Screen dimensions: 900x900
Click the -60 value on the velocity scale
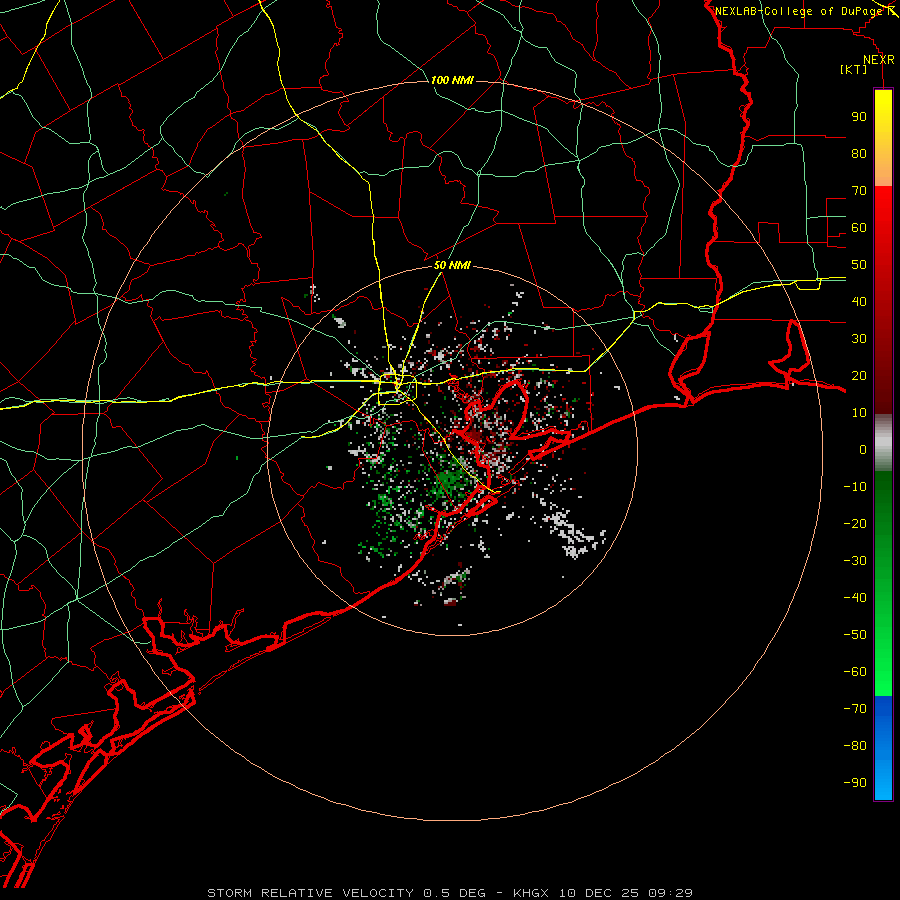(x=855, y=672)
